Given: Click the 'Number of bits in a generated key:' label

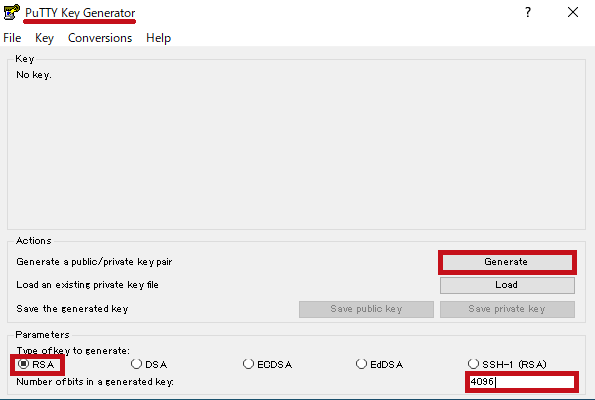Looking at the screenshot, I should pos(95,382).
